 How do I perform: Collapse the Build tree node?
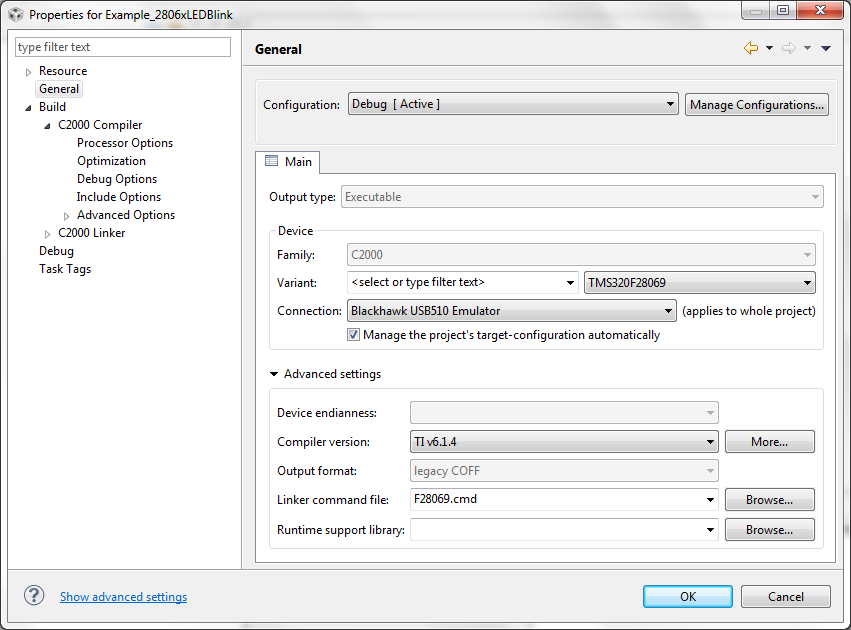(x=29, y=108)
